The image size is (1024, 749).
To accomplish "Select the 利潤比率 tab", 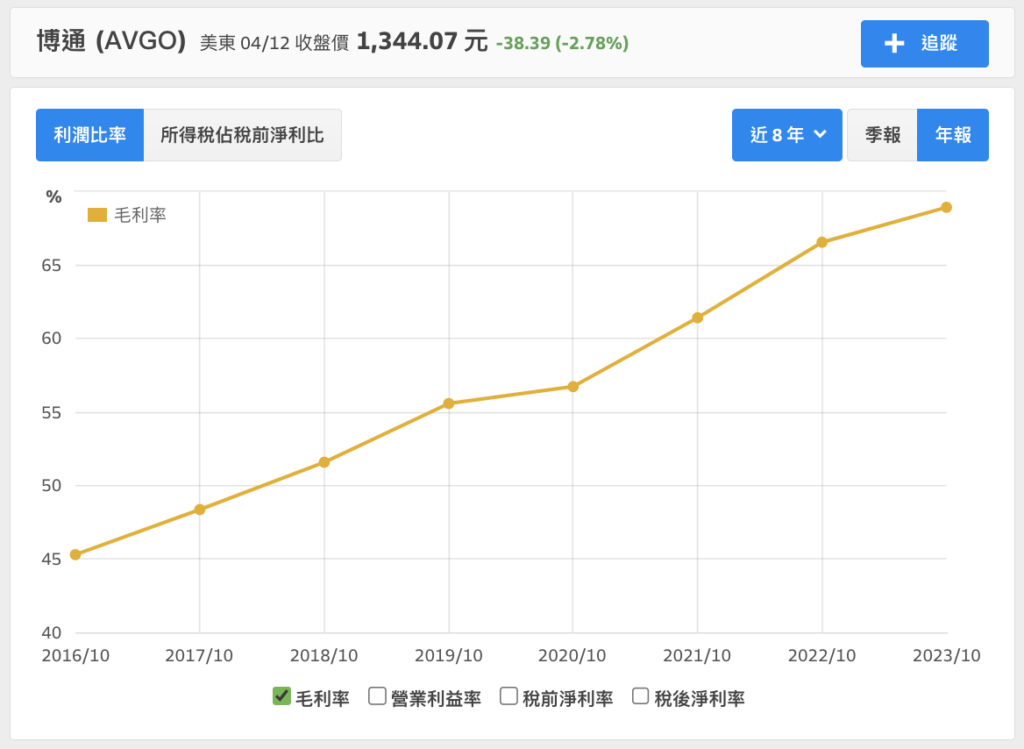I will point(89,135).
